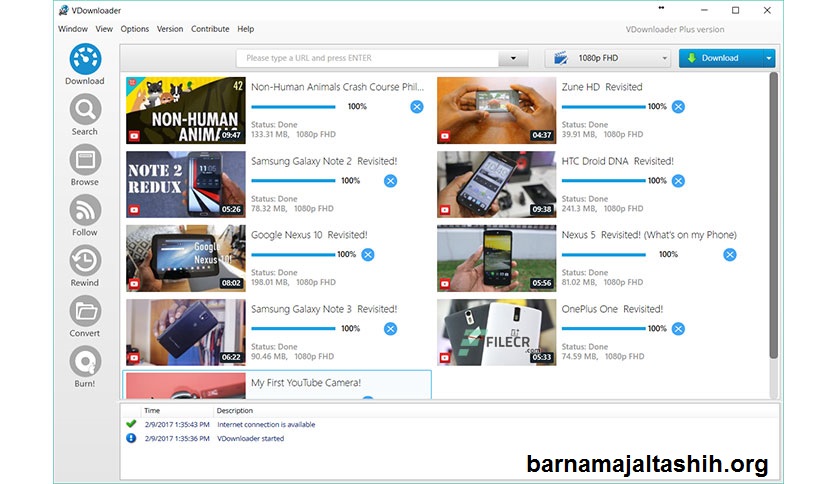Click the 'Zune HD Revisited' title

pyautogui.click(x=602, y=87)
